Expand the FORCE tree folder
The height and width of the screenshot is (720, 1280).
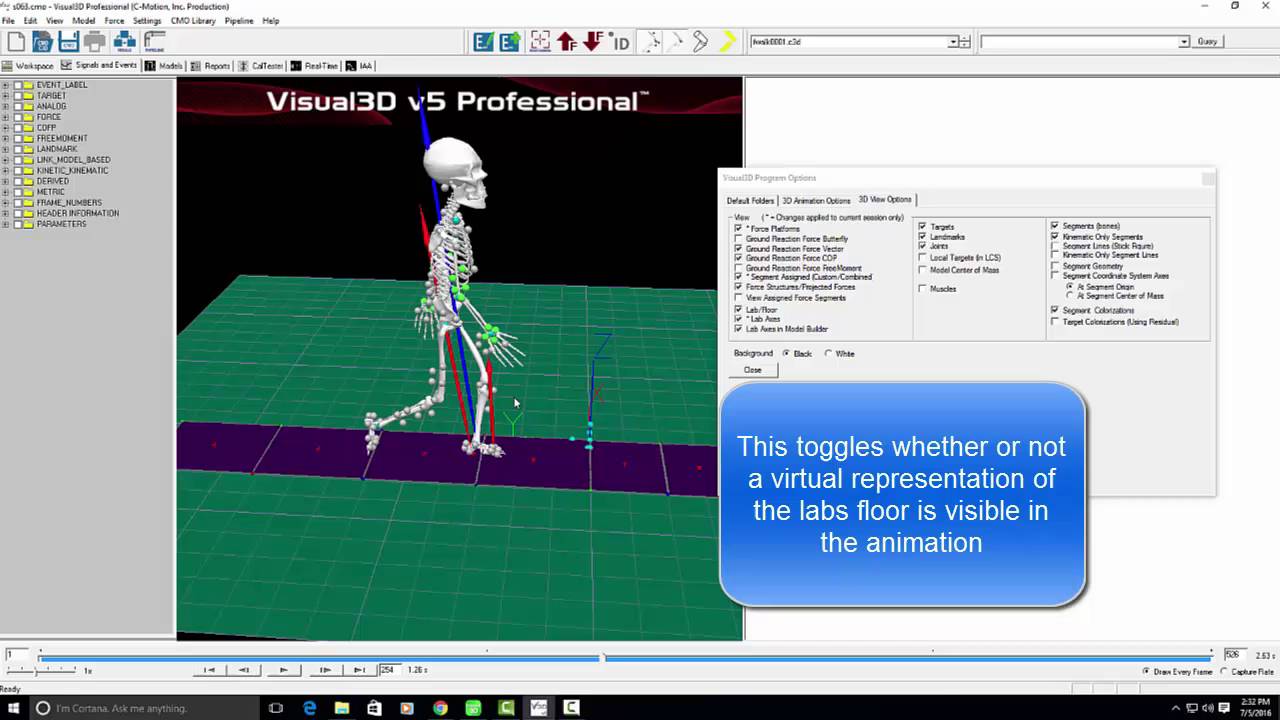tap(6, 117)
